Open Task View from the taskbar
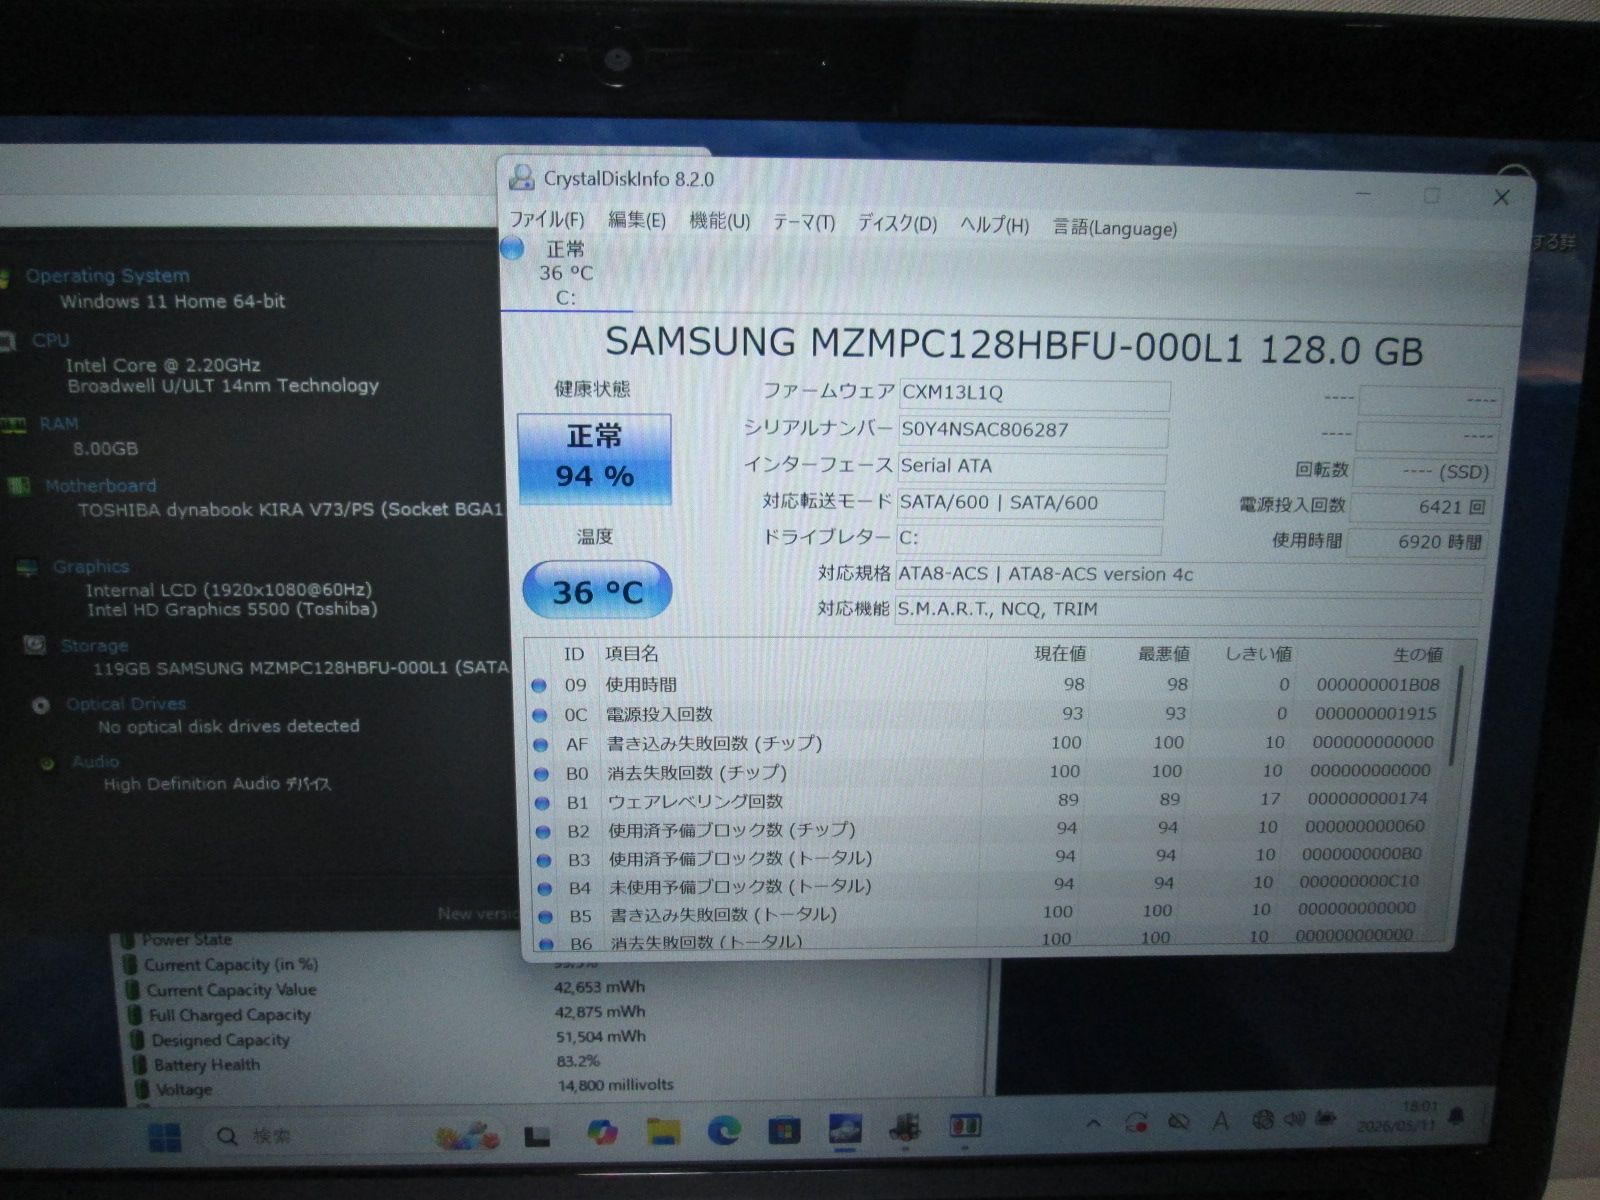Viewport: 1600px width, 1200px height. point(537,1136)
